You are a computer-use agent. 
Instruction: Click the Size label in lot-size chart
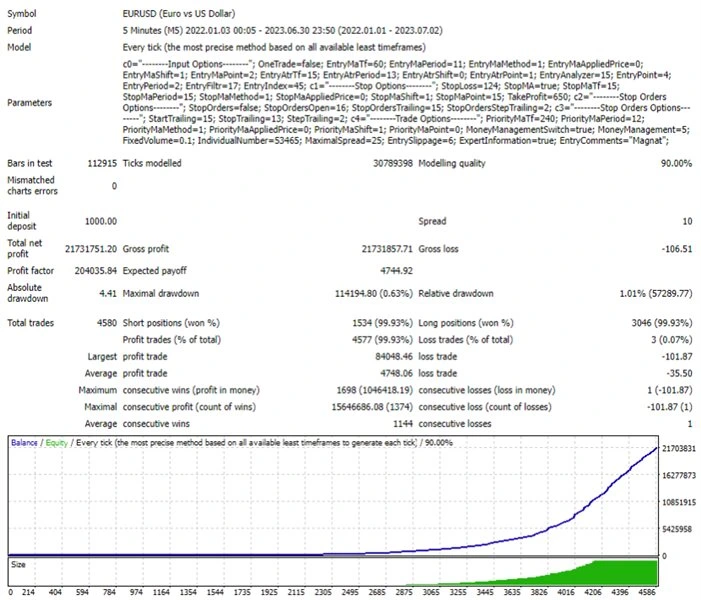point(18,565)
